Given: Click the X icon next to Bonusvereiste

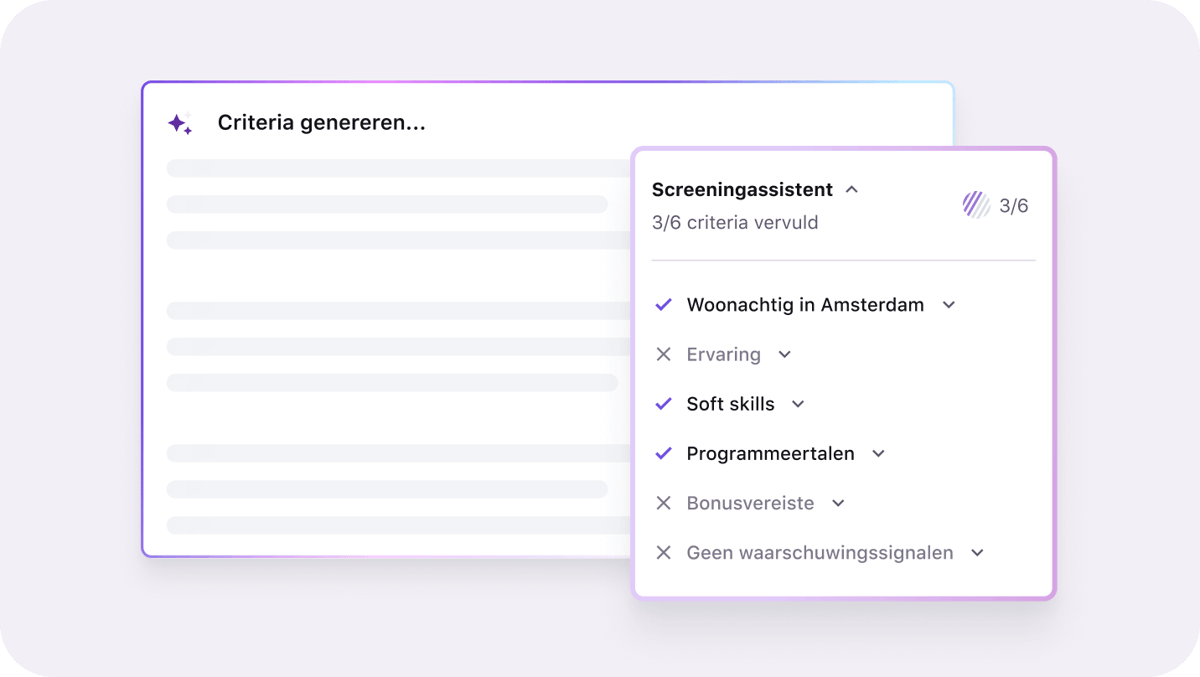Looking at the screenshot, I should 663,503.
